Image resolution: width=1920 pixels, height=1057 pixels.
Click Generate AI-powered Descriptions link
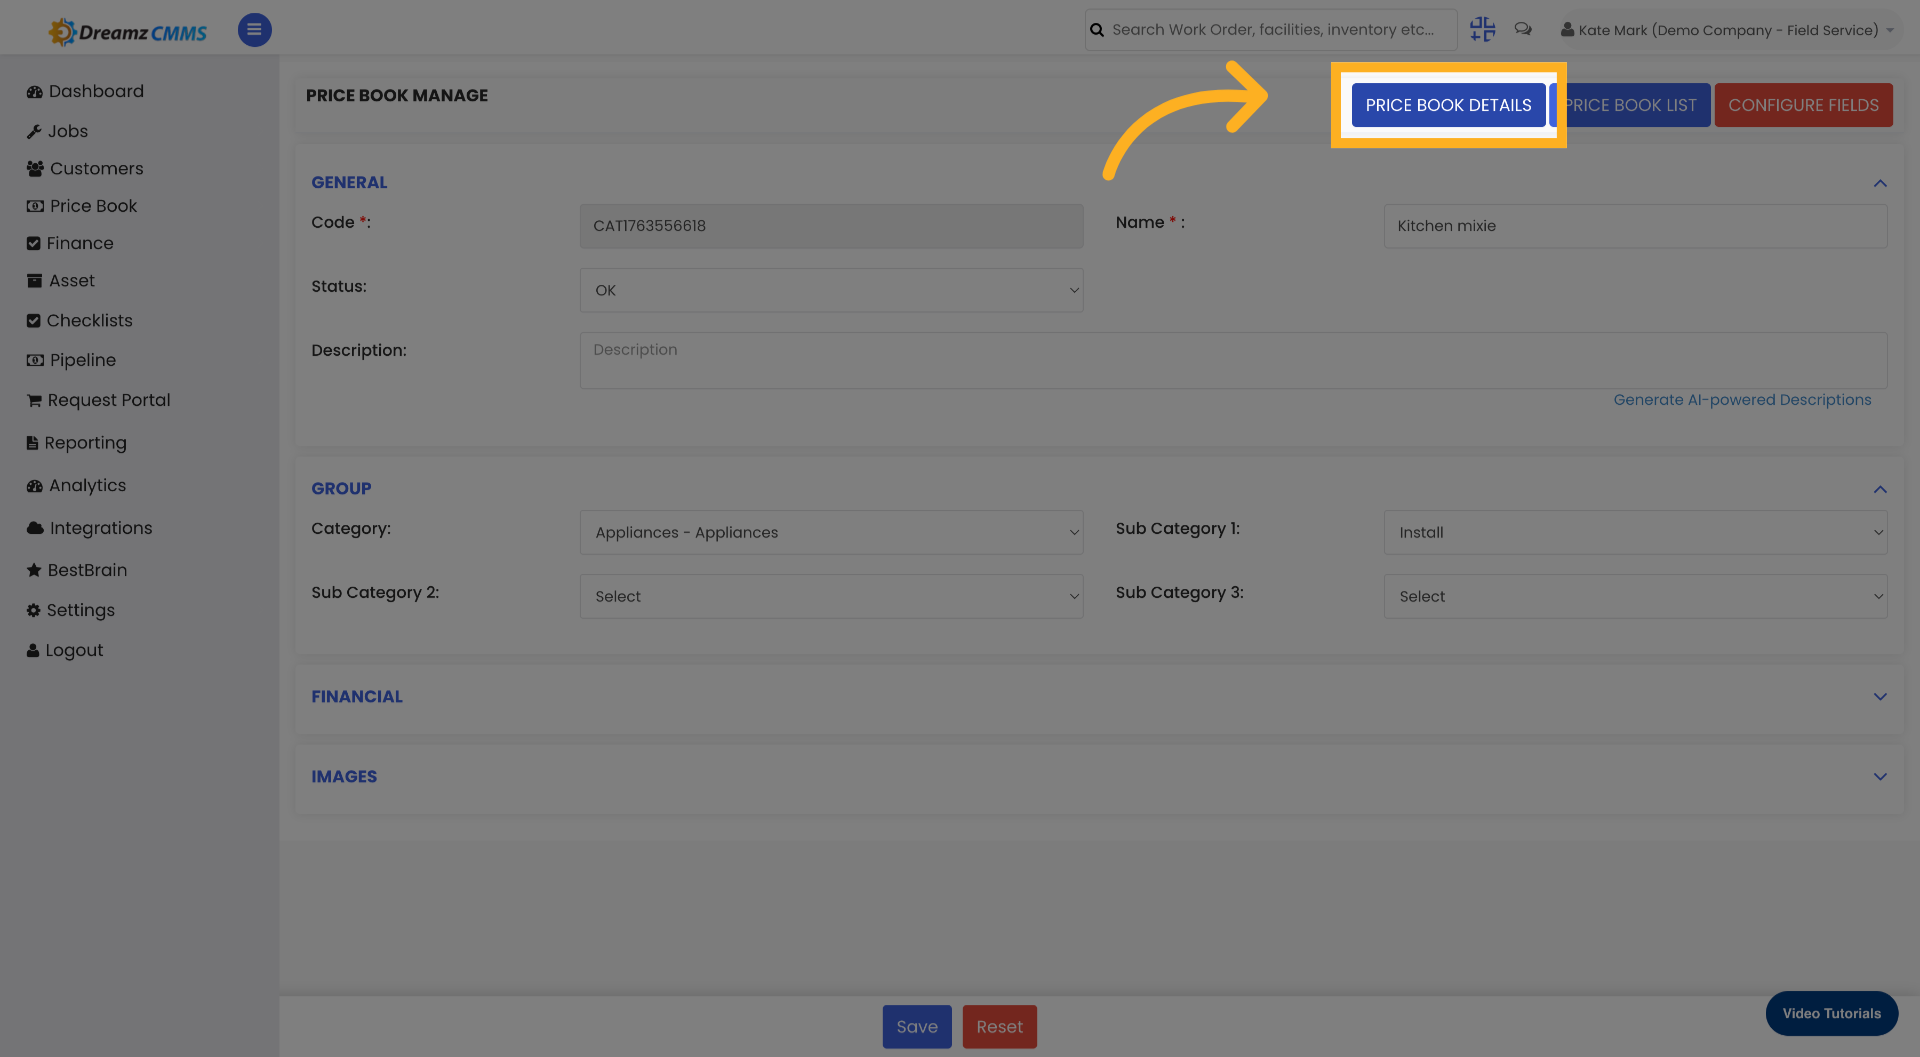pos(1742,400)
